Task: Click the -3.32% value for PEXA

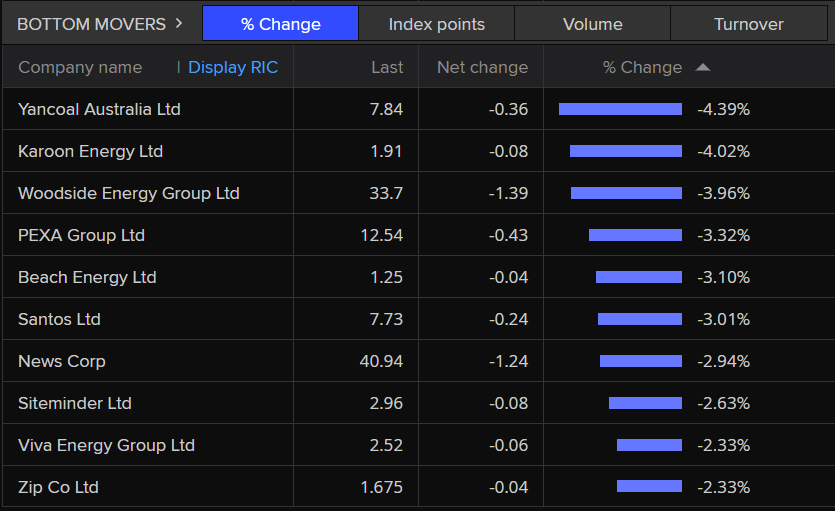Action: pyautogui.click(x=724, y=235)
